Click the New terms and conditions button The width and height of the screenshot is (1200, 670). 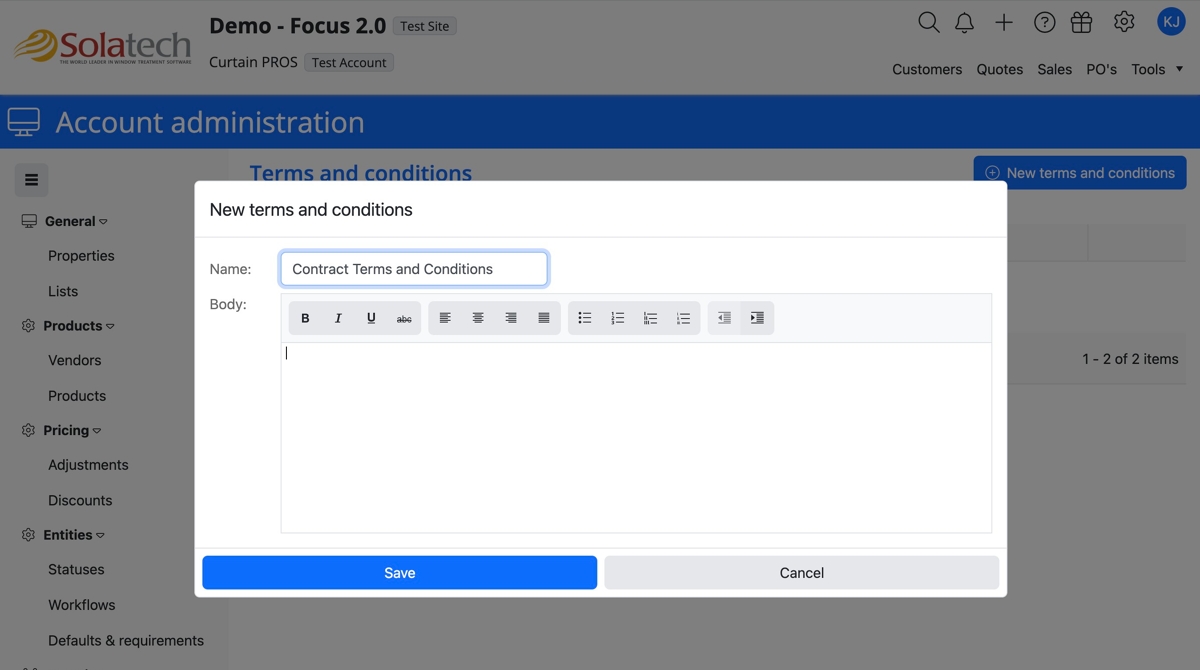1080,173
